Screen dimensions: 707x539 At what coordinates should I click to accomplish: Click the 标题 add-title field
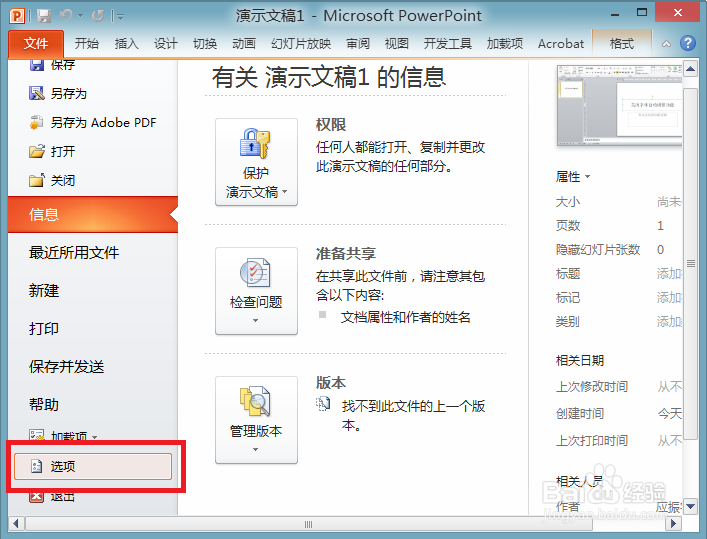pos(669,273)
